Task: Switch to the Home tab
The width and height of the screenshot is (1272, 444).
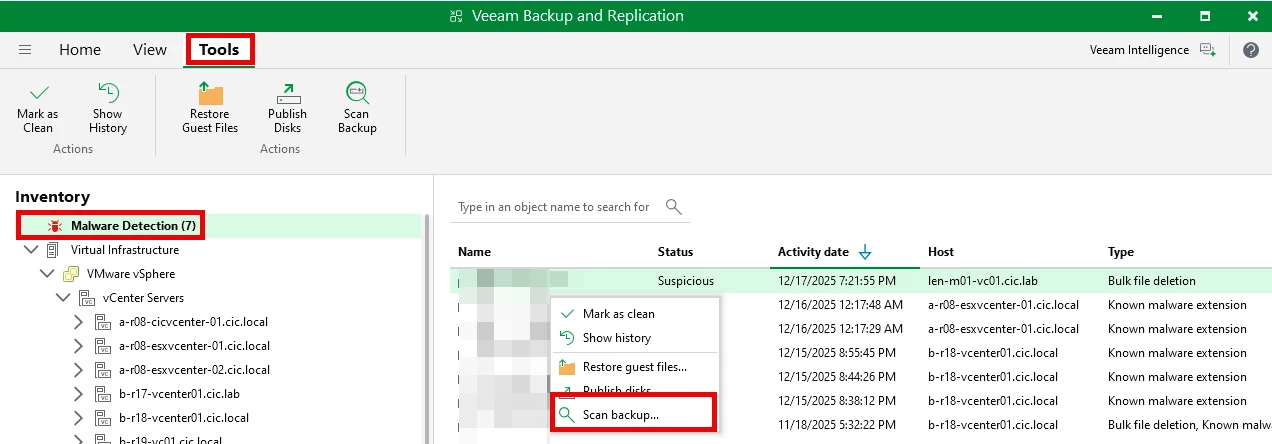Action: (x=80, y=50)
